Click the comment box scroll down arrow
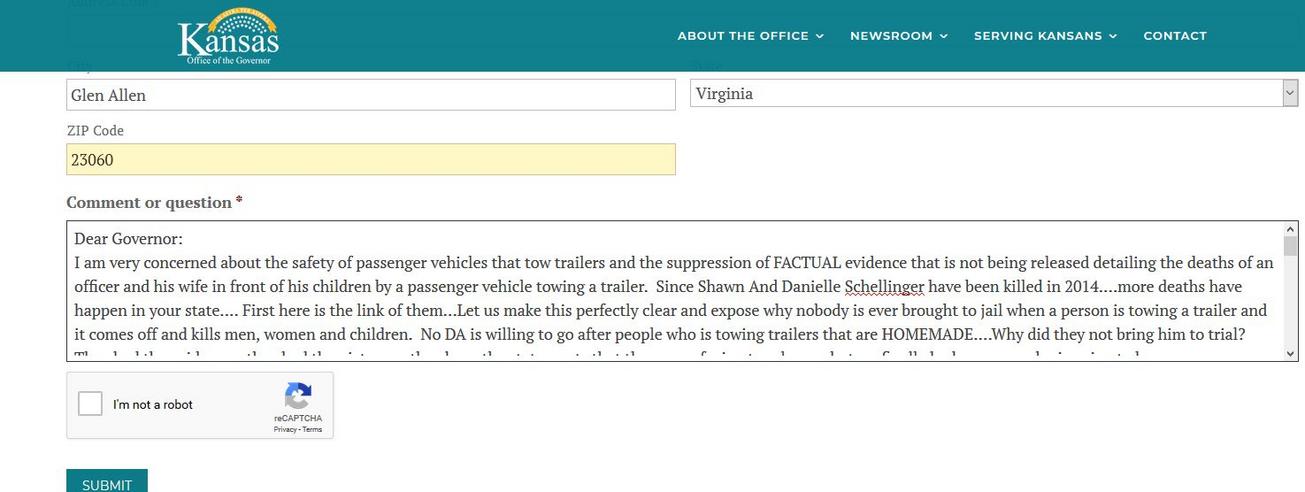This screenshot has width=1305, height=492. [1290, 353]
